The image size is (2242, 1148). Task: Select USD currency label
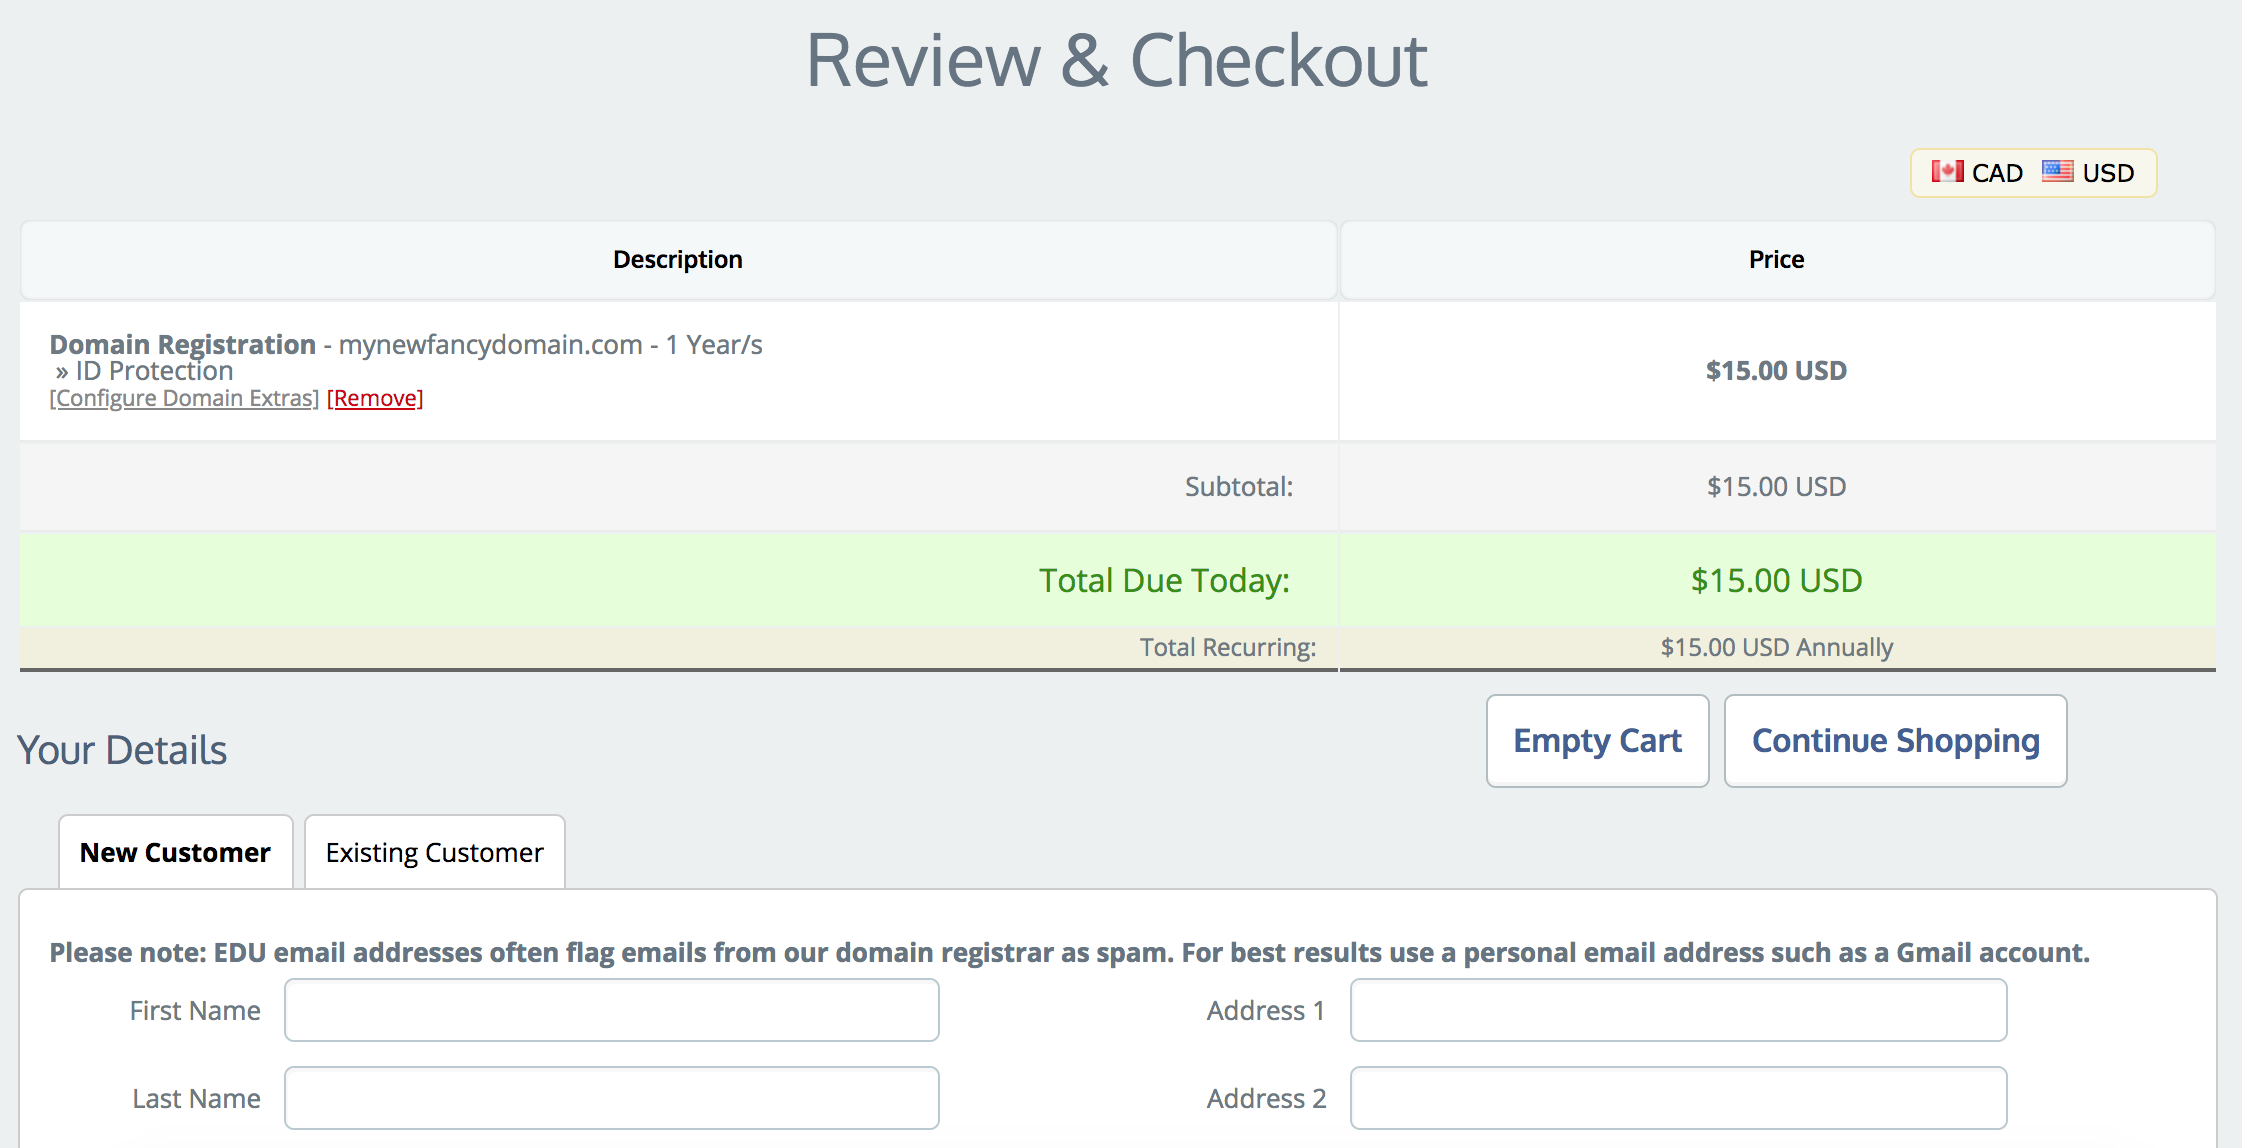point(2108,173)
